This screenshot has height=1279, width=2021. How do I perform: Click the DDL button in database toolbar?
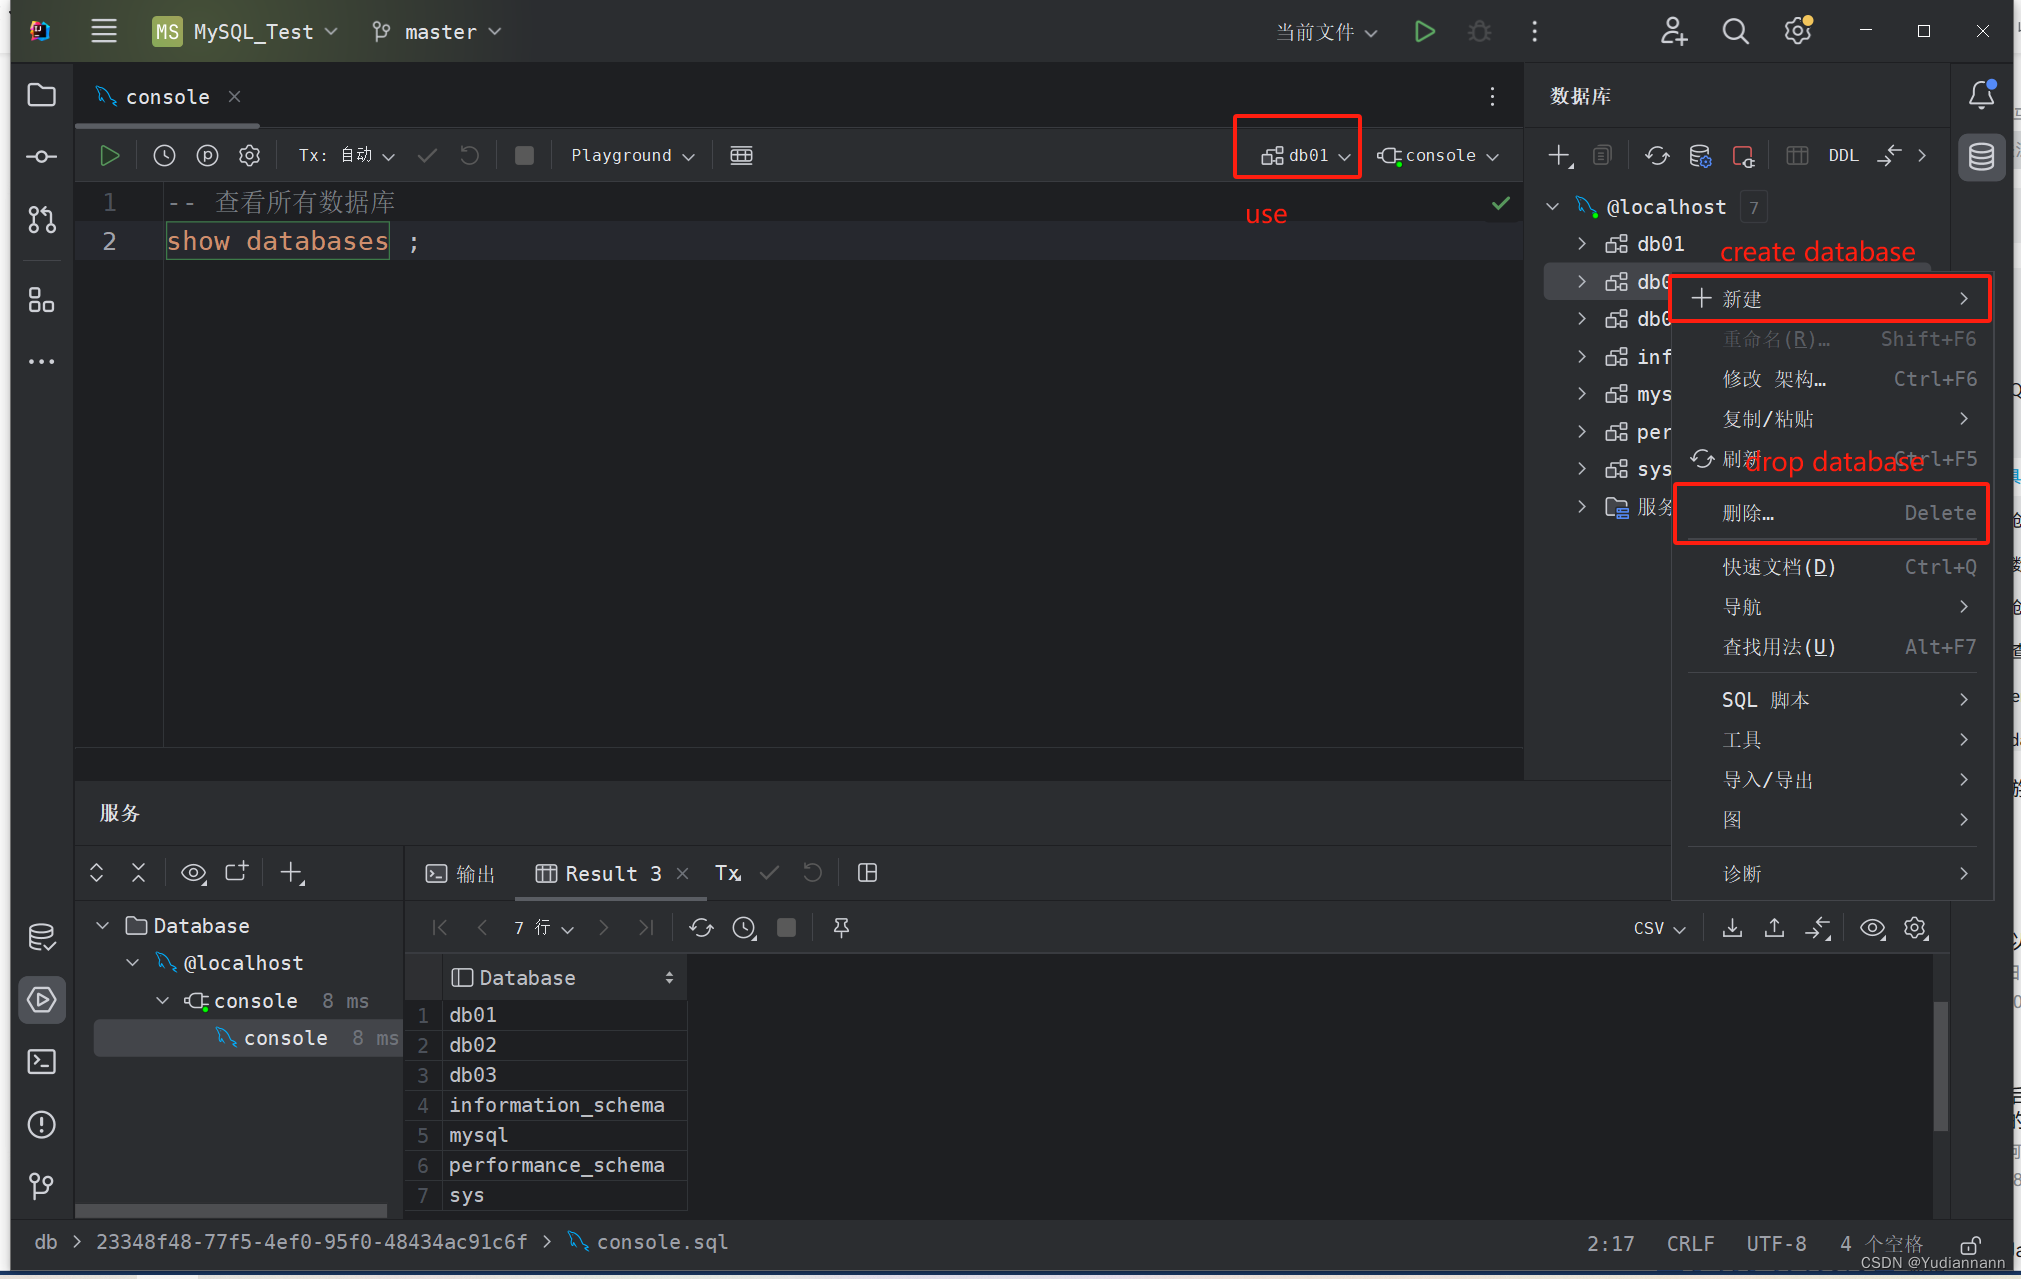tap(1842, 155)
